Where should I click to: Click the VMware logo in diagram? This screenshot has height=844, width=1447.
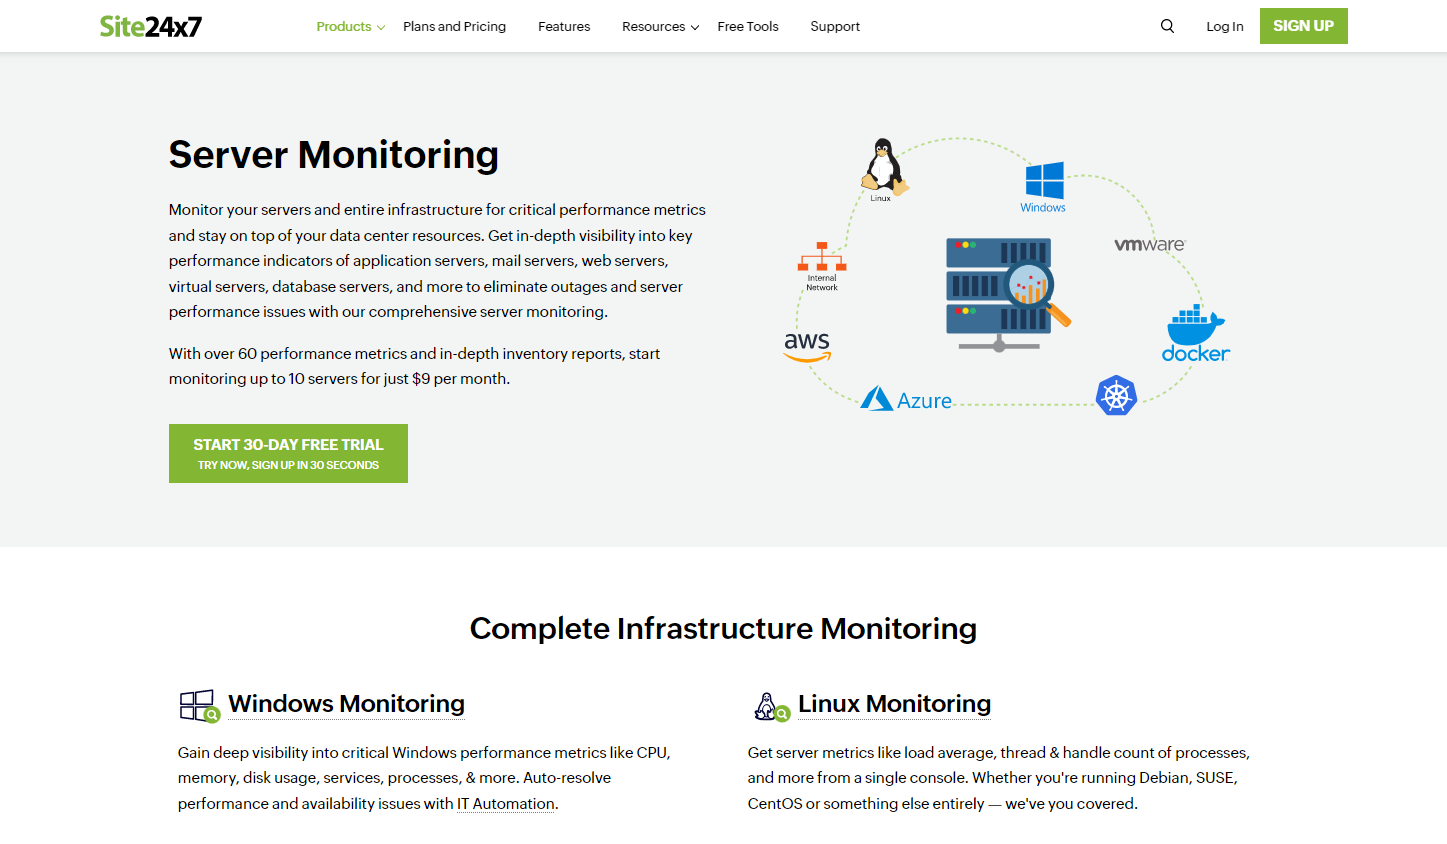[1149, 244]
